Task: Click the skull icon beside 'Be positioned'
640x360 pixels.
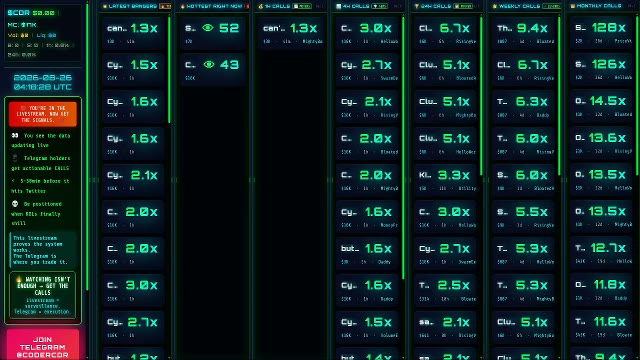Action: click(15, 204)
